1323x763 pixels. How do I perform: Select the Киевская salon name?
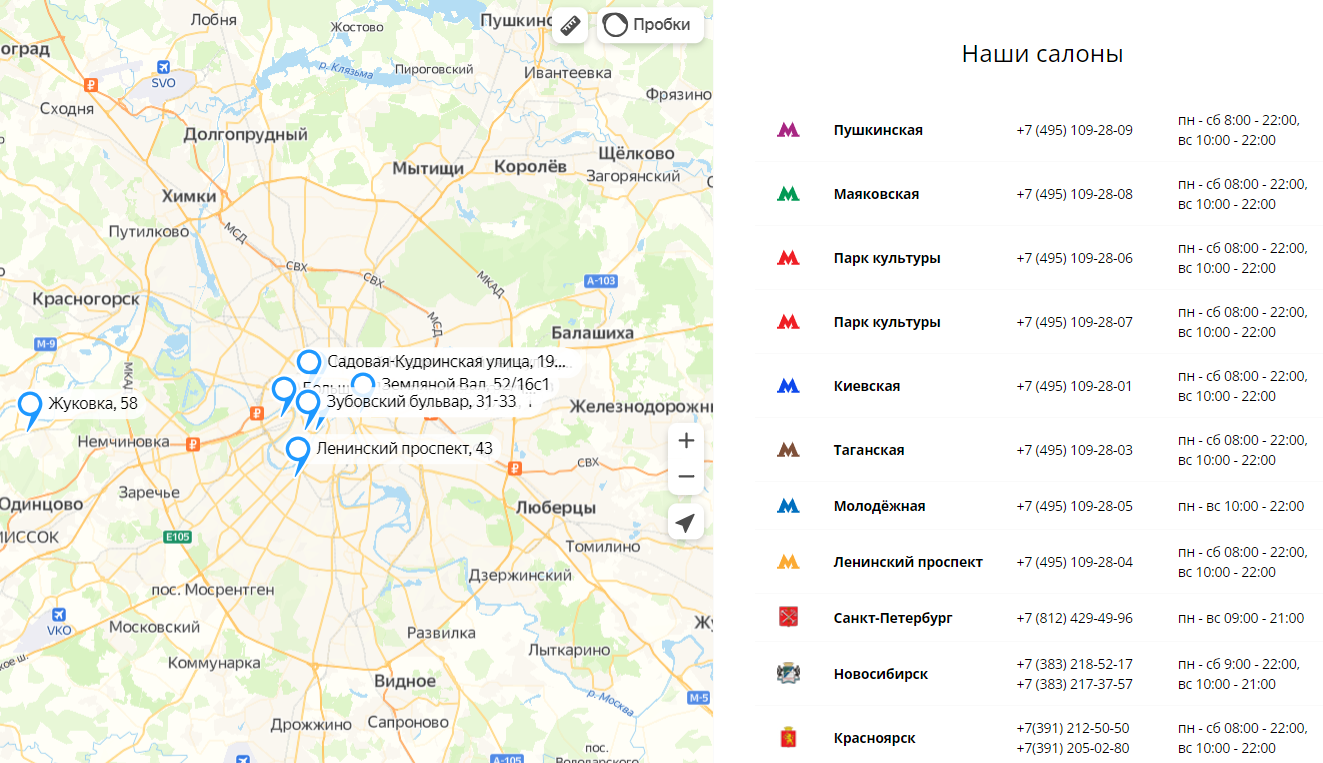point(867,386)
